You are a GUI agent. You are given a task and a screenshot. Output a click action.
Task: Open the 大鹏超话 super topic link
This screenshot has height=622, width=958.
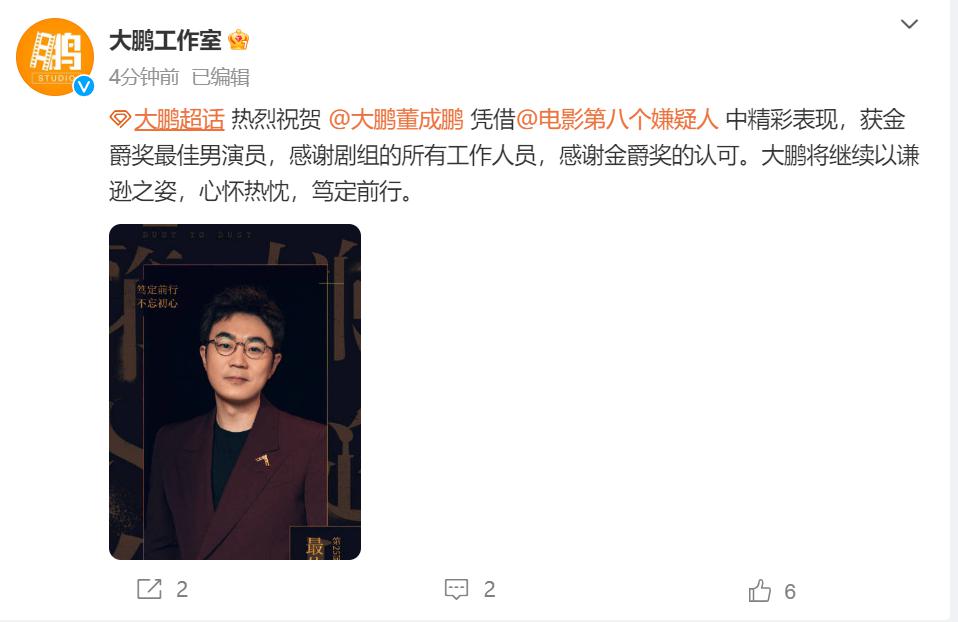coord(179,119)
